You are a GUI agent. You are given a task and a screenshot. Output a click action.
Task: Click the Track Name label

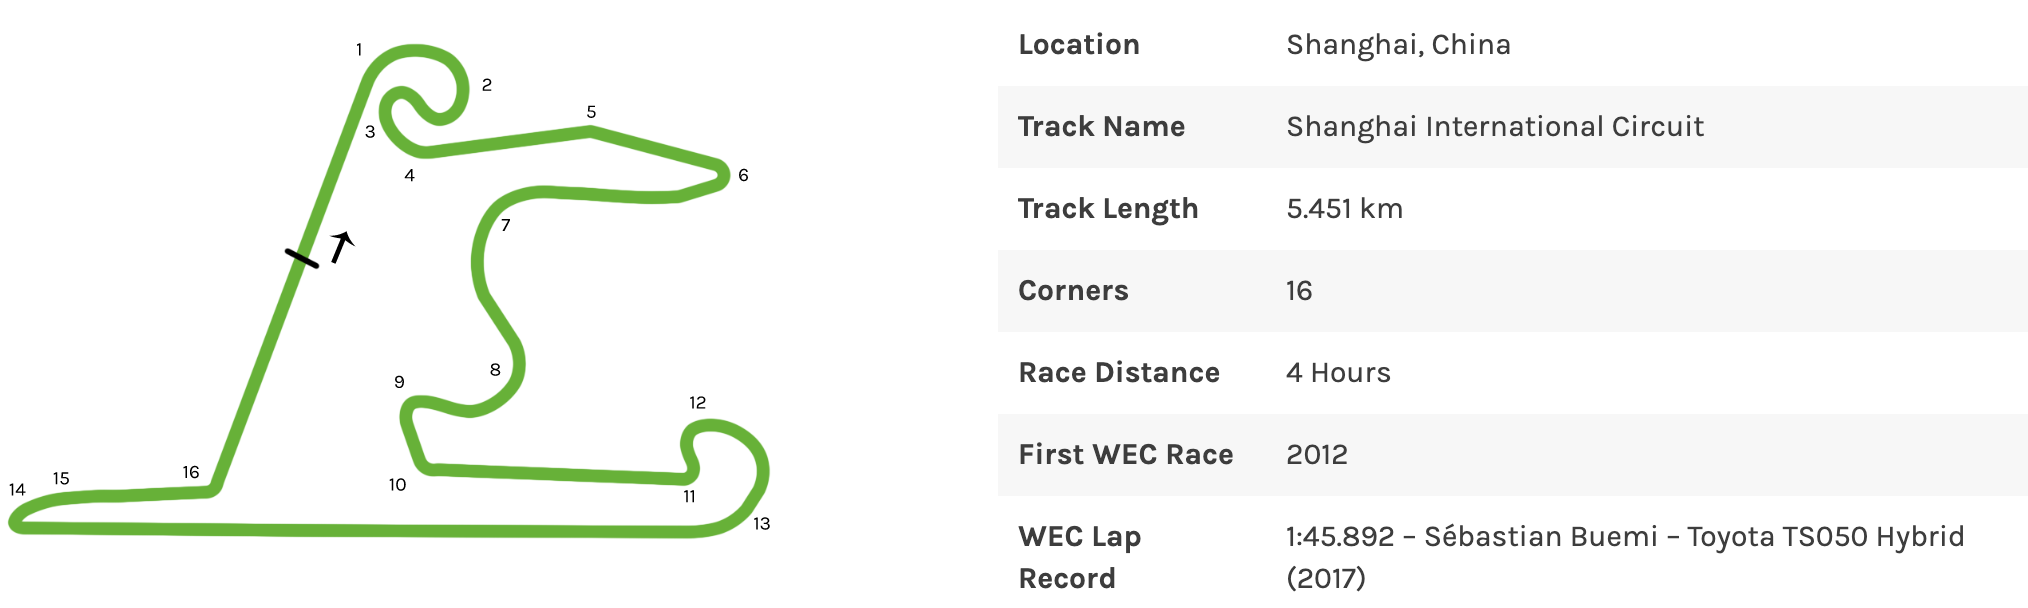1101,127
